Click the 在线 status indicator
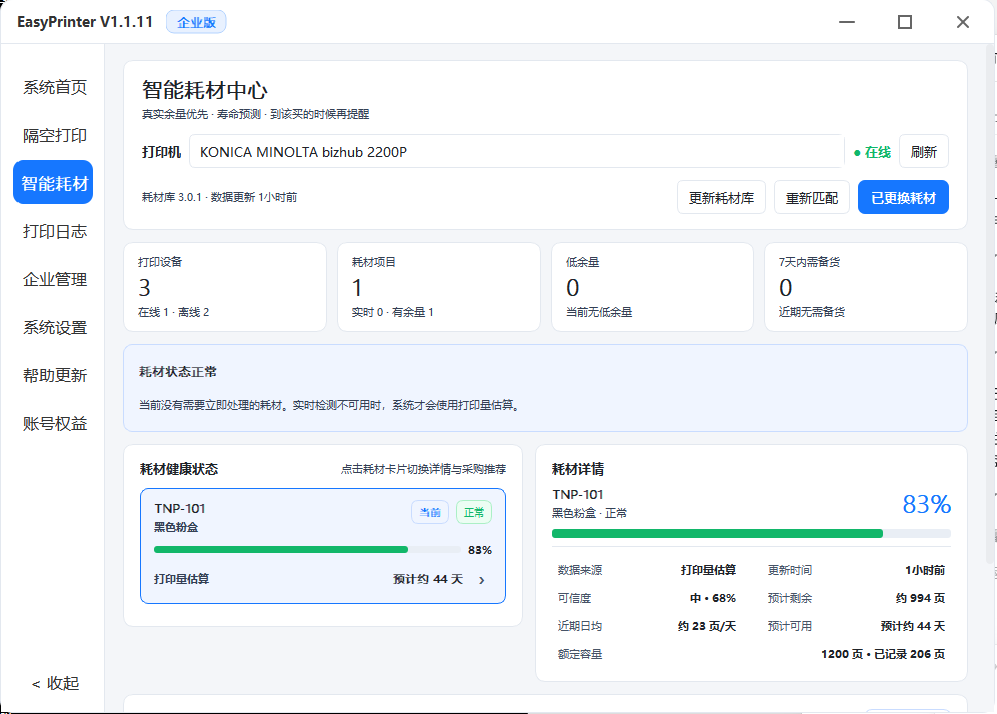The height and width of the screenshot is (714, 997). point(872,152)
